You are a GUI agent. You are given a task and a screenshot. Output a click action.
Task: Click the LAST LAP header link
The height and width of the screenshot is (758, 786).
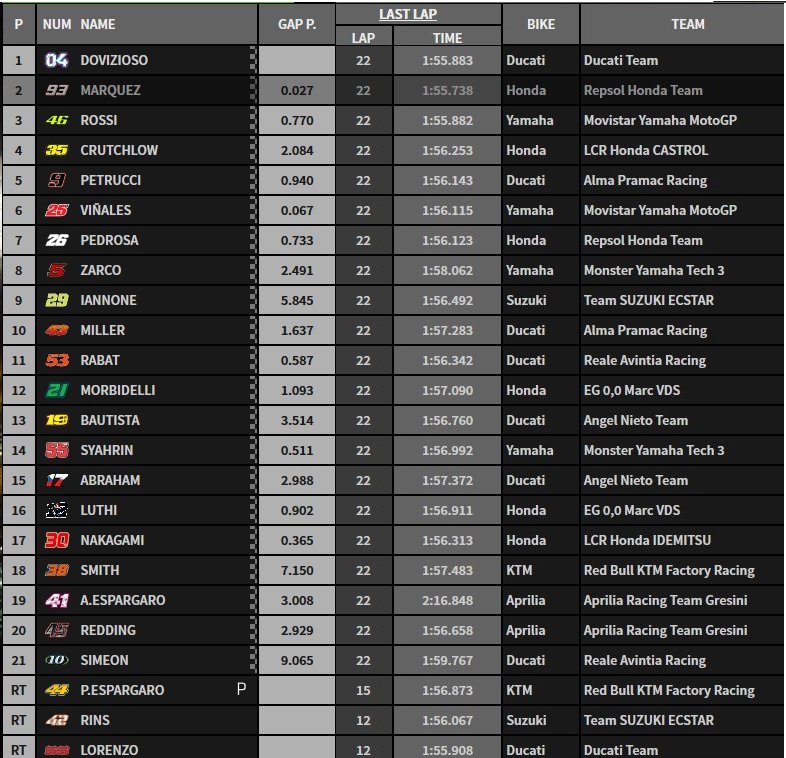coord(408,14)
